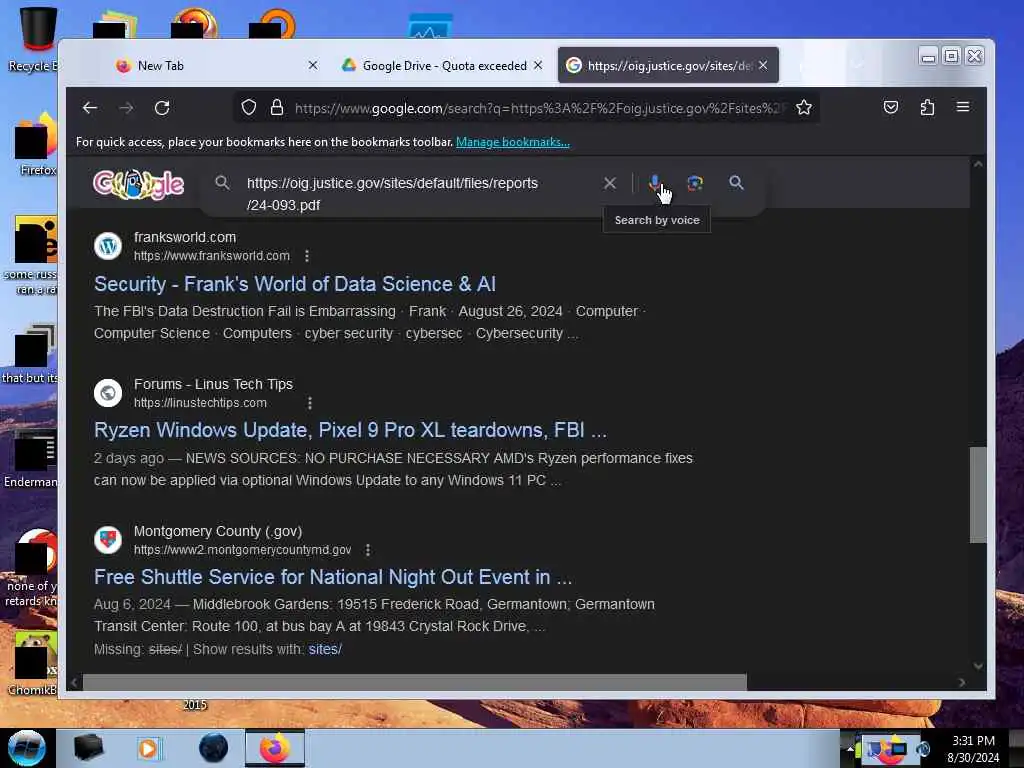
Task: Go back to previous page in Firefox
Action: [x=89, y=108]
